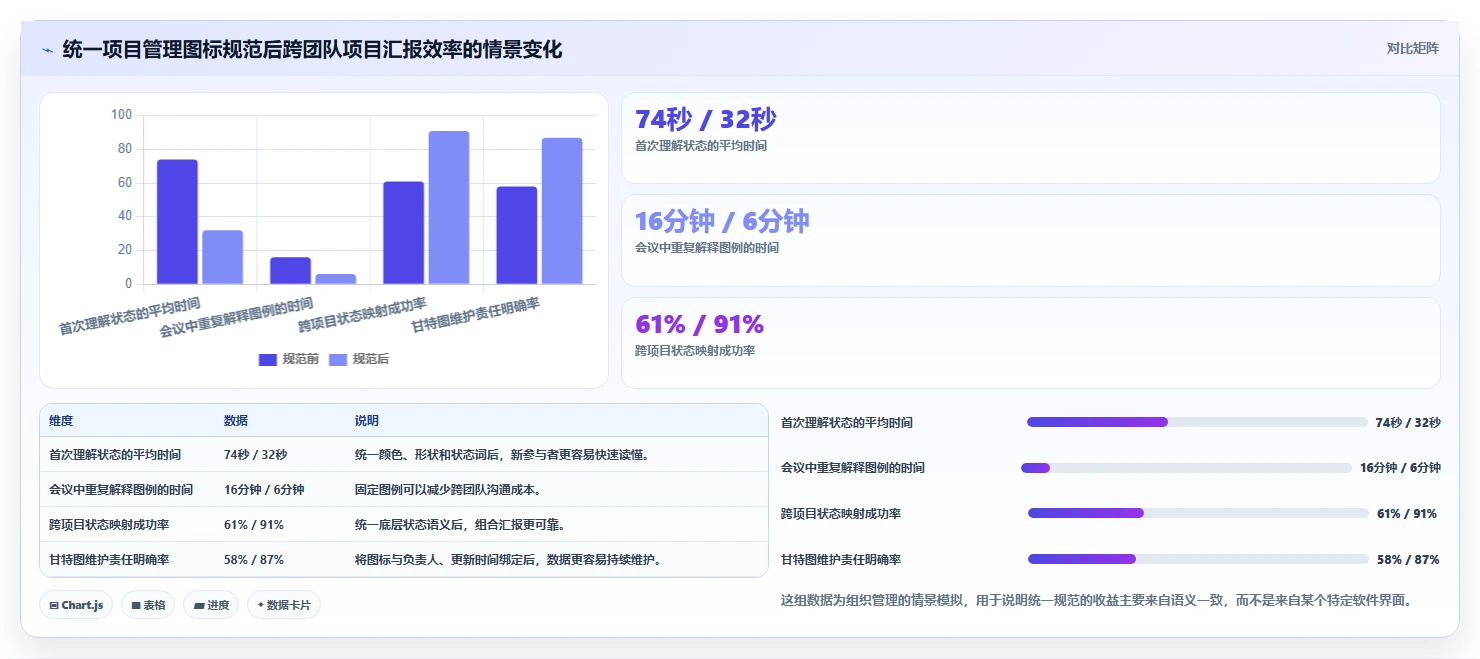Click the lightning icon beside the title
Screen dimensions: 1480x659
pyautogui.click(x=47, y=49)
